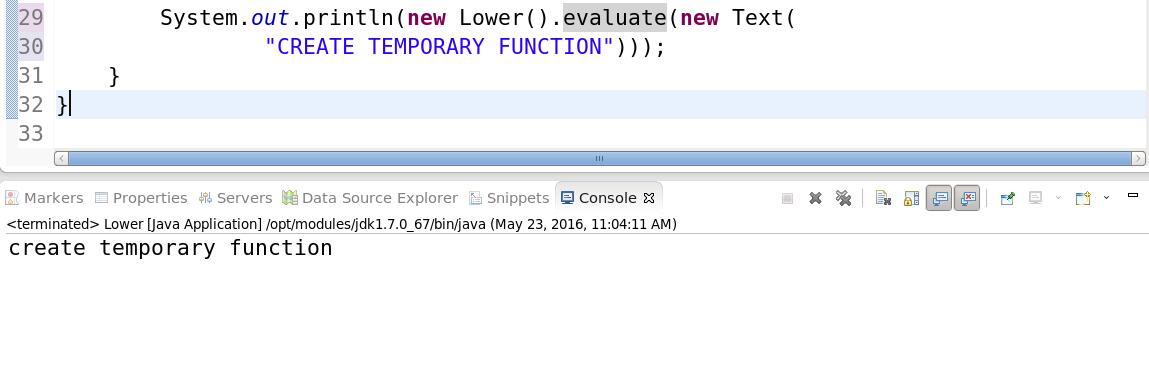Remove all terminated launches
The width and height of the screenshot is (1149, 374).
point(843,198)
